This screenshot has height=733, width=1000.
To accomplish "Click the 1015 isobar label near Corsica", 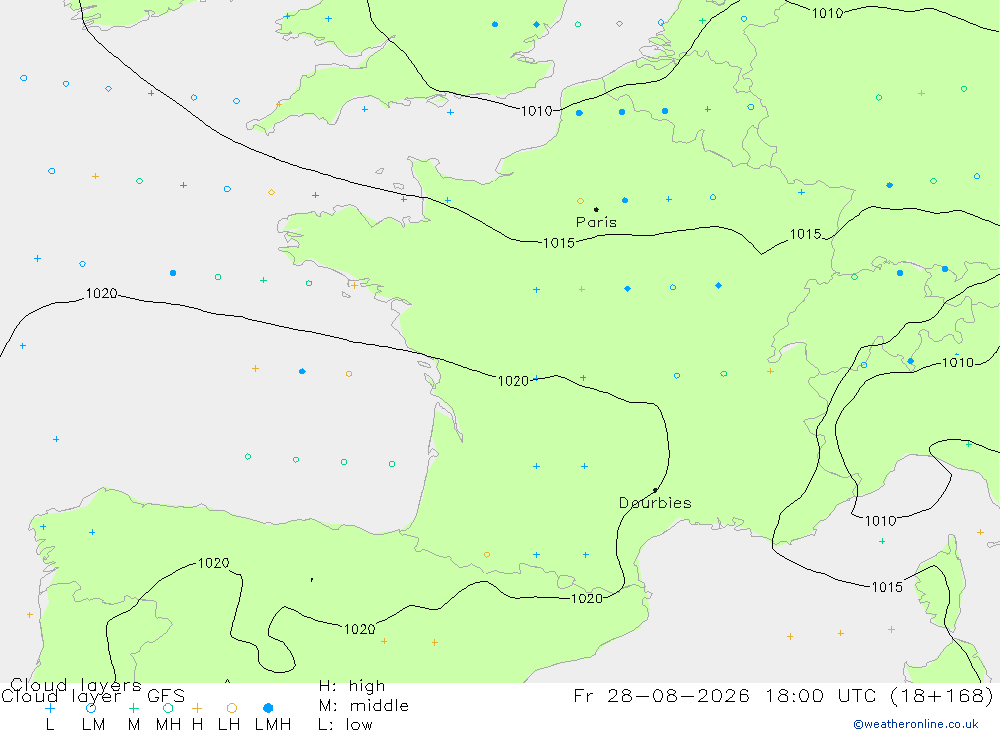I will pos(887,587).
